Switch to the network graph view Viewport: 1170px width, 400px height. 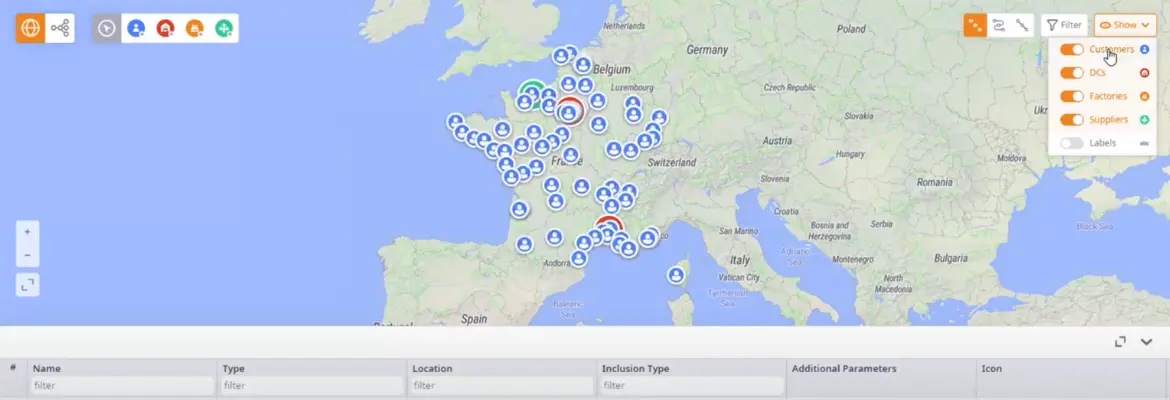pyautogui.click(x=60, y=28)
